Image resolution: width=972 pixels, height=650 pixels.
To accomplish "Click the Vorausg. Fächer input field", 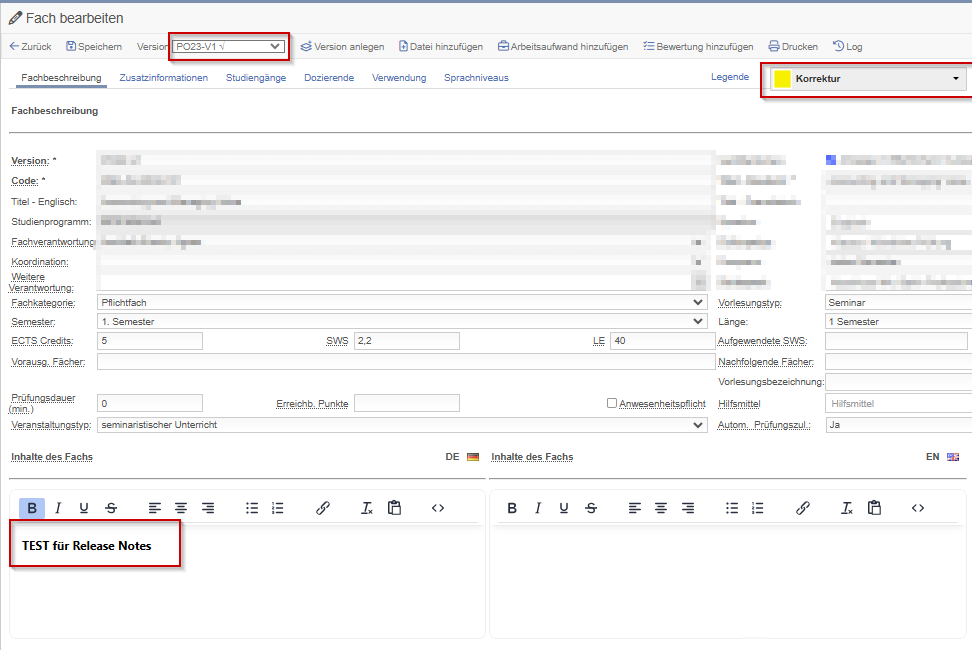I will click(x=406, y=362).
